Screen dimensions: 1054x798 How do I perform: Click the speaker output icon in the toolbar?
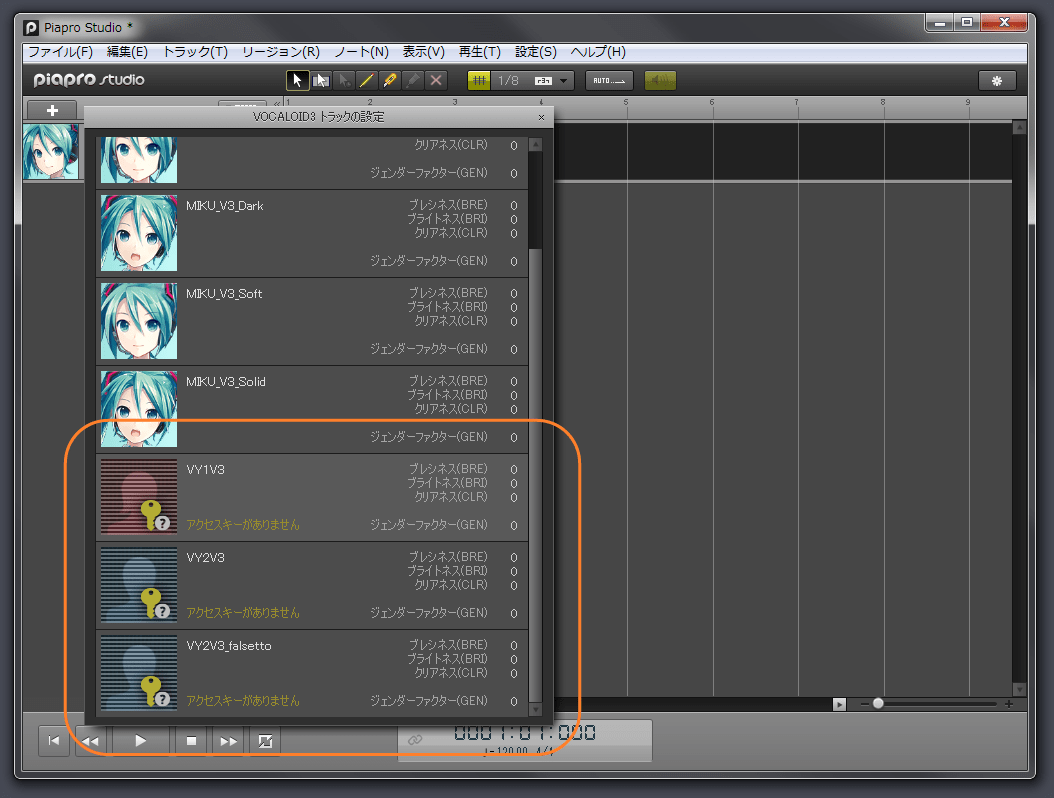[659, 80]
